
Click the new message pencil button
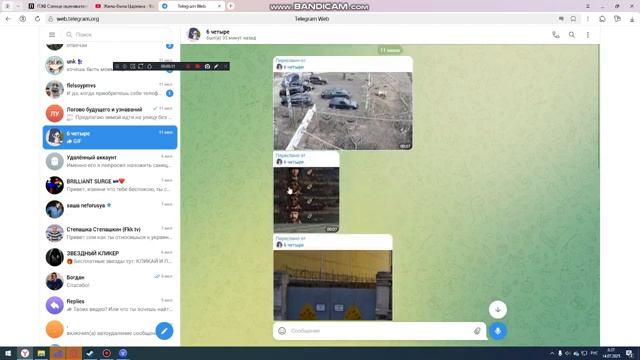[x=164, y=331]
